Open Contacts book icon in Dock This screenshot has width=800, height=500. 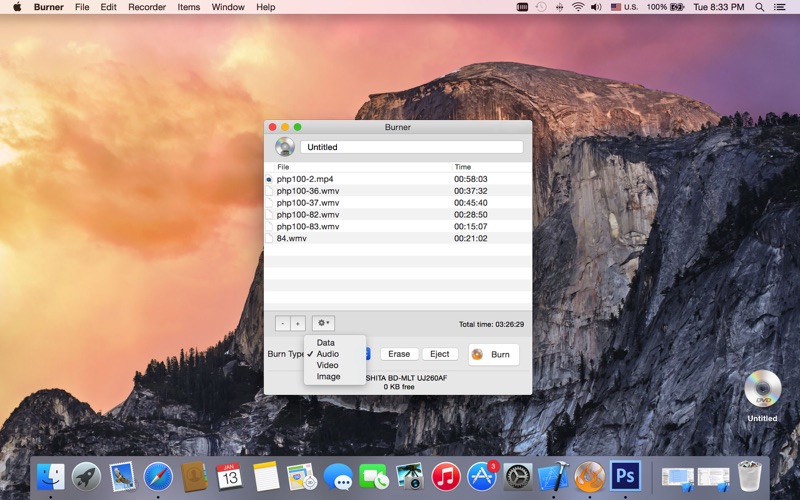194,477
